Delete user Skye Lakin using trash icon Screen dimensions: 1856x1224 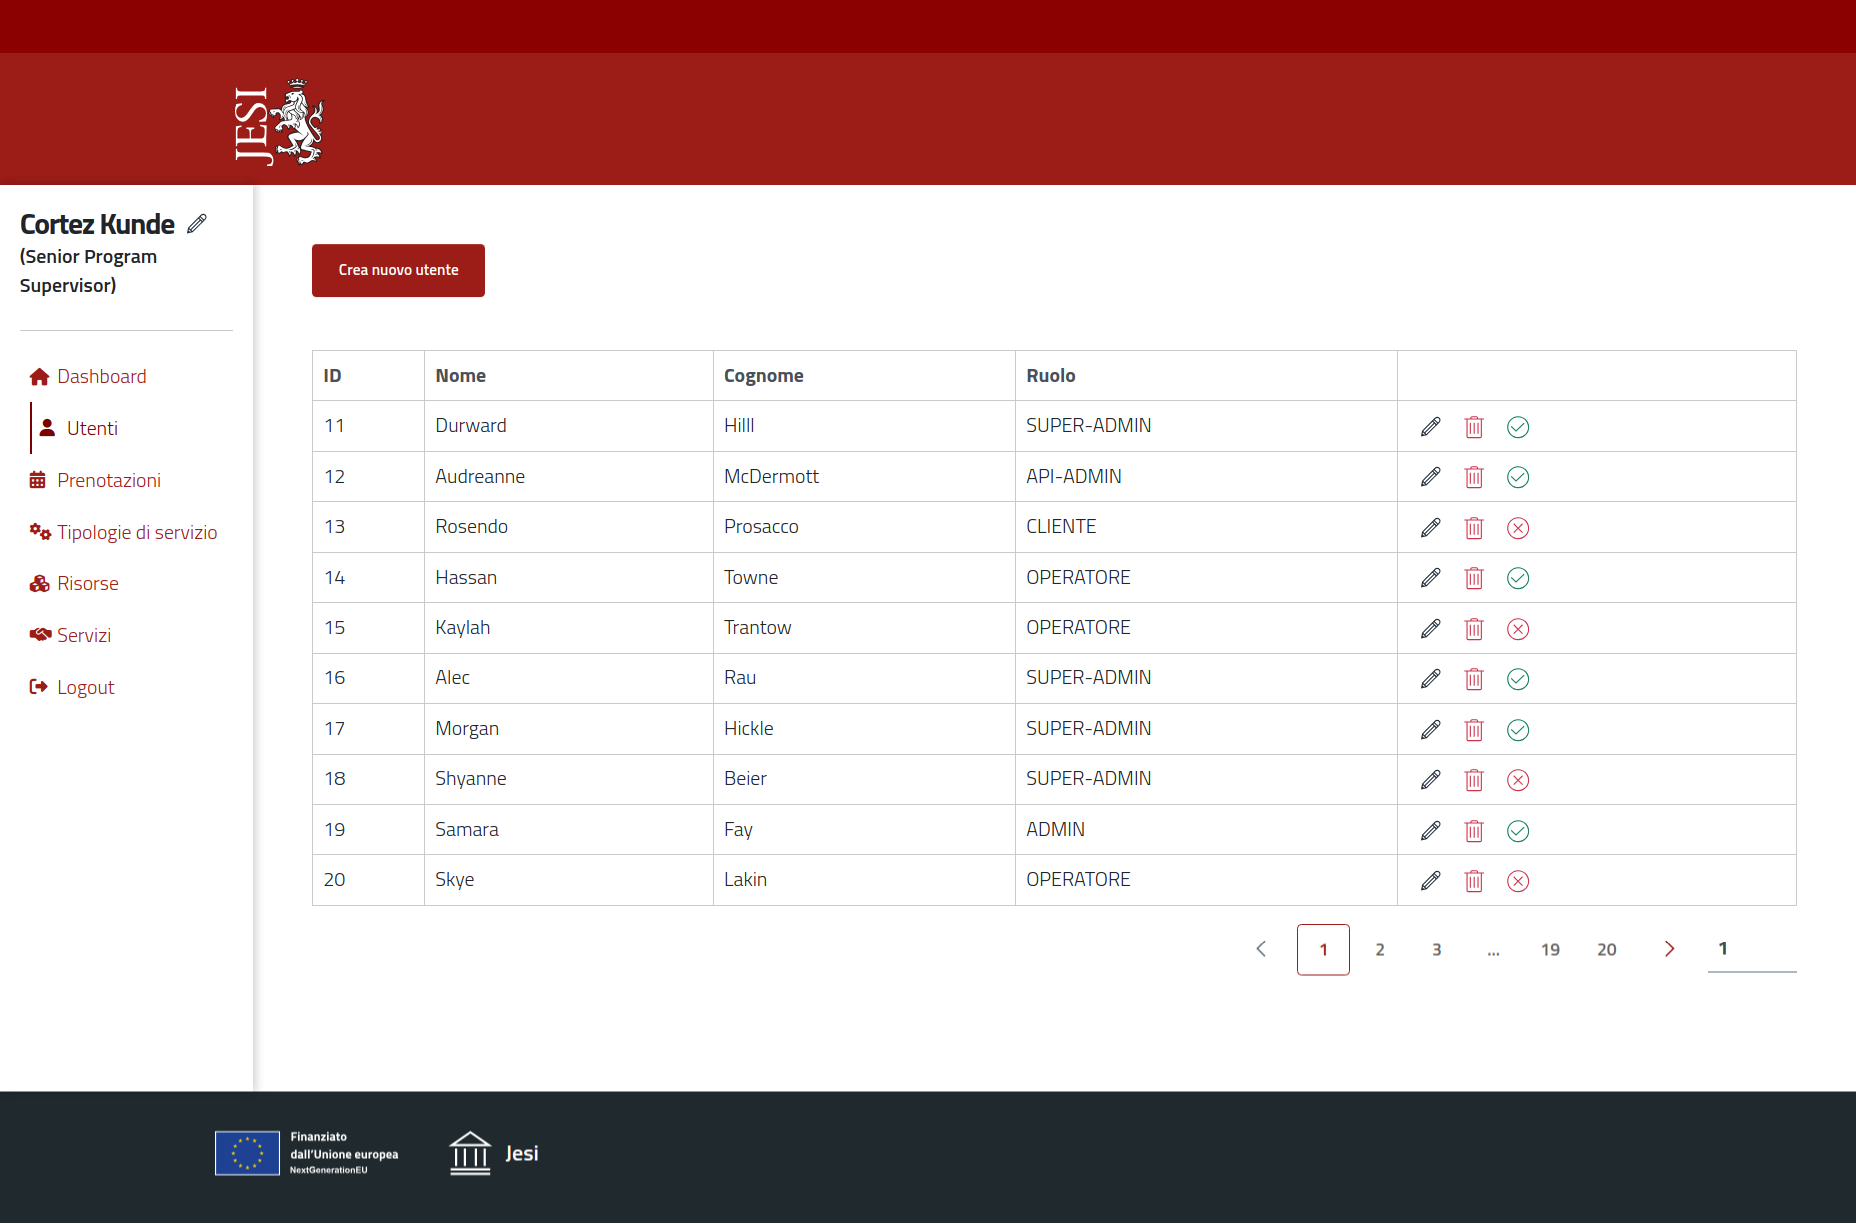pos(1474,881)
